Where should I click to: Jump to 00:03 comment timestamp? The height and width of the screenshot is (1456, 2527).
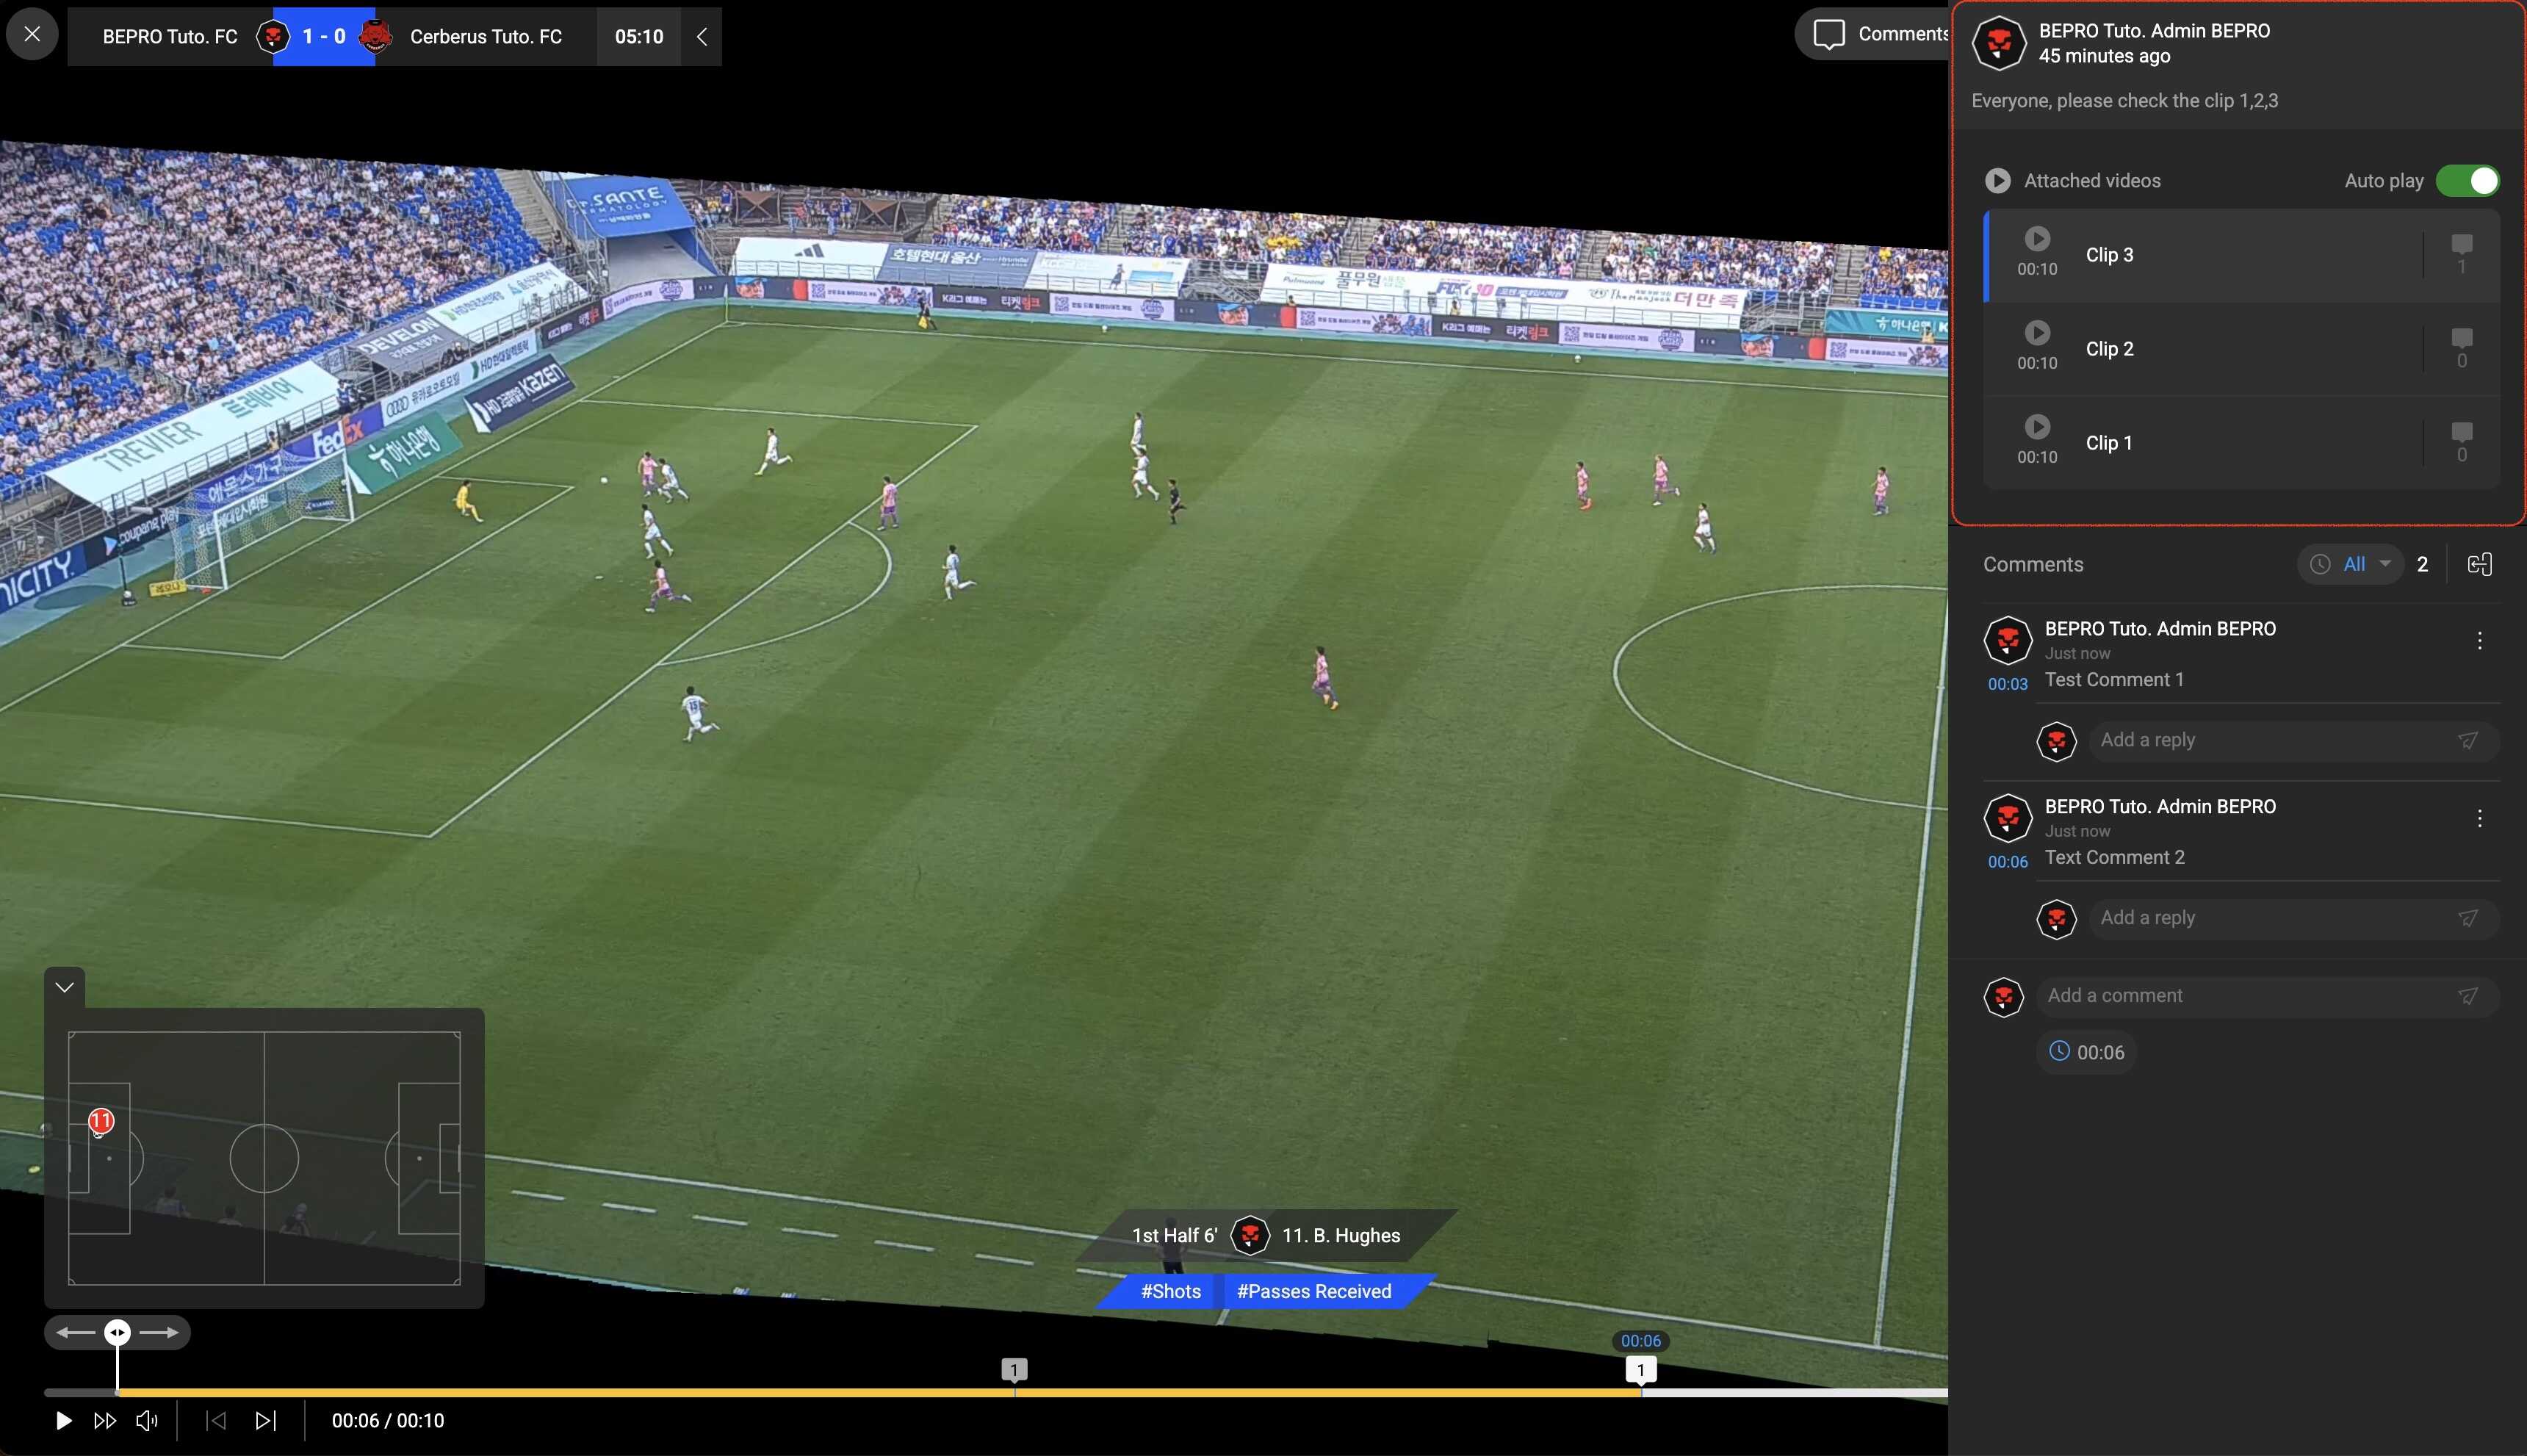2007,684
